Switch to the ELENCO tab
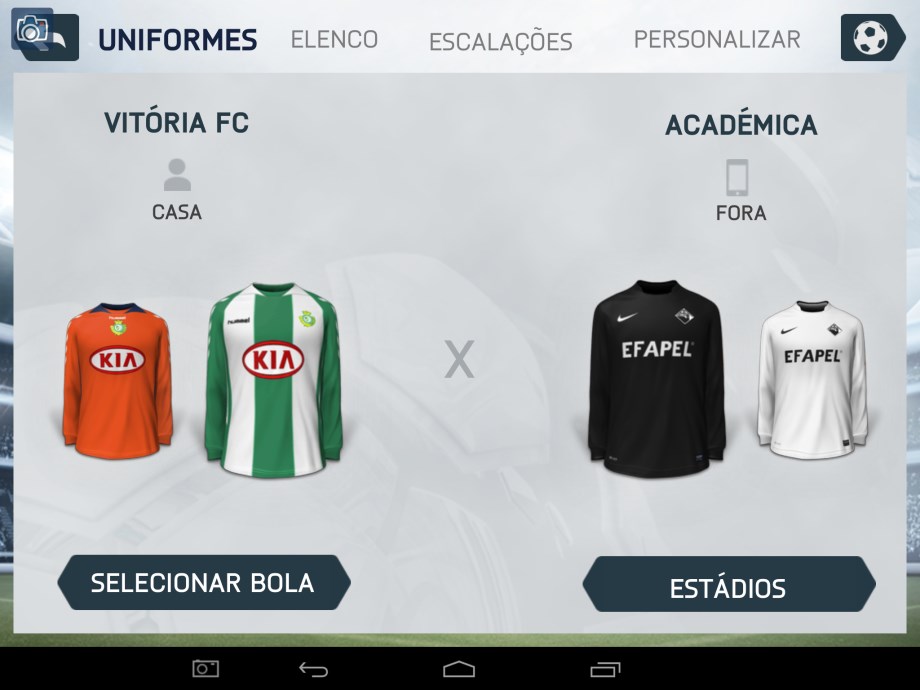920x690 pixels. (x=334, y=40)
